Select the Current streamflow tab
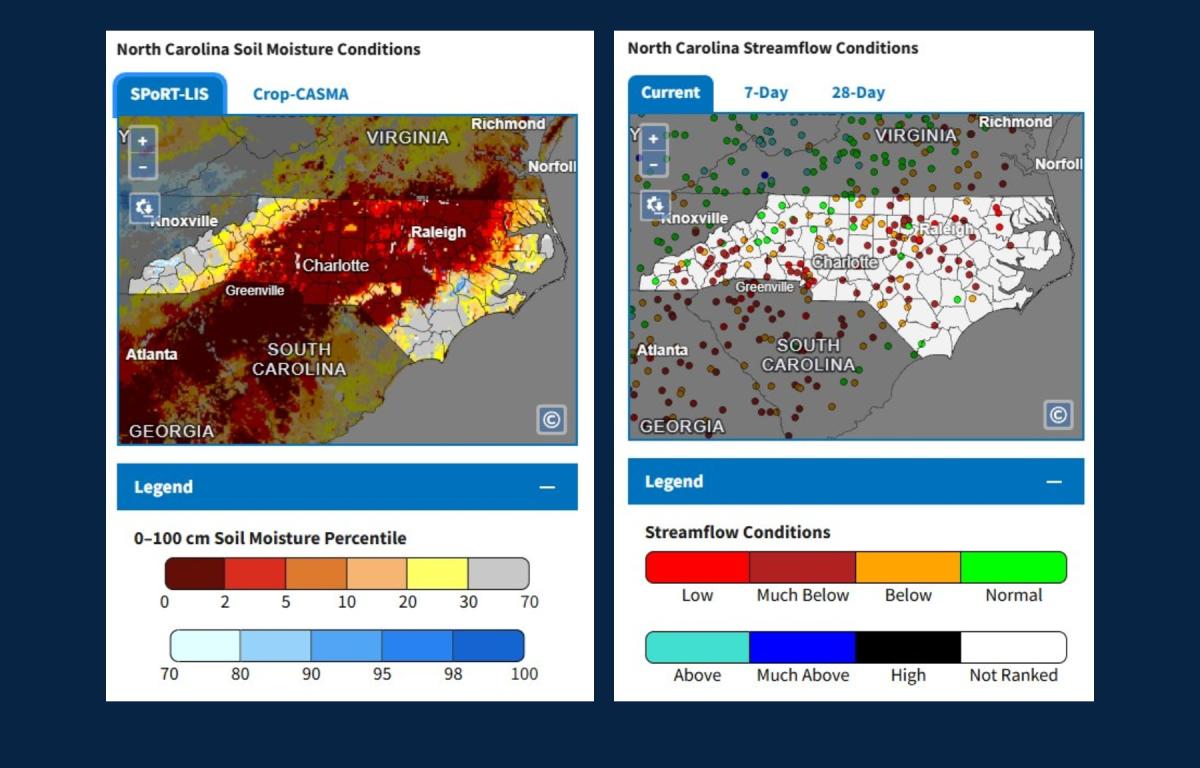Screen dimensions: 1200x768 (x=669, y=92)
